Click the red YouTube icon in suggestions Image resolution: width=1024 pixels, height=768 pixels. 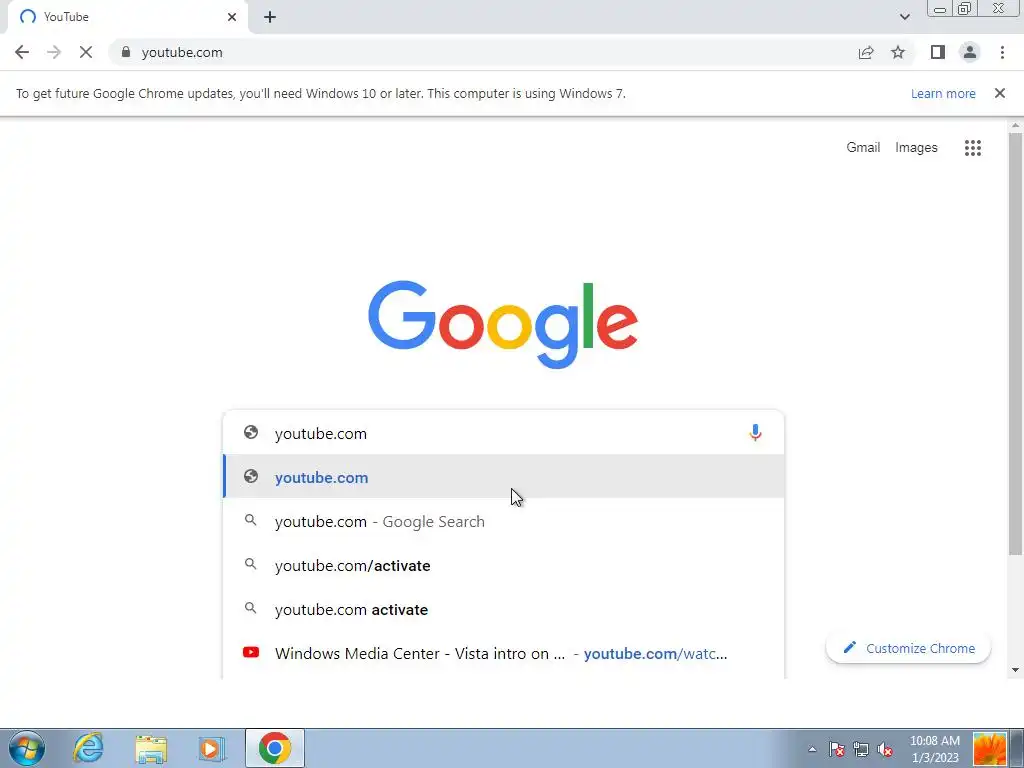click(251, 652)
